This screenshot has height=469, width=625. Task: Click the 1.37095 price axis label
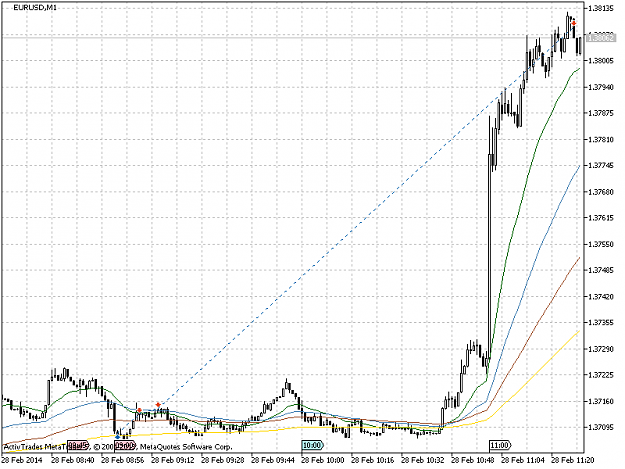(x=601, y=427)
